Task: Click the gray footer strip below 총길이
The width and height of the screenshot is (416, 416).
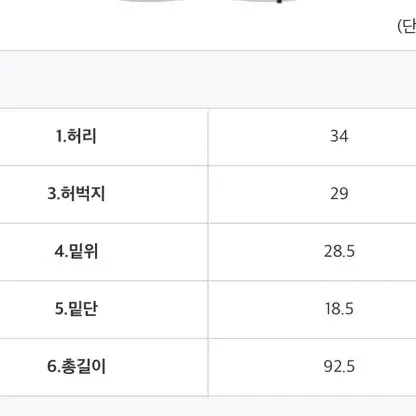Action: (x=208, y=407)
